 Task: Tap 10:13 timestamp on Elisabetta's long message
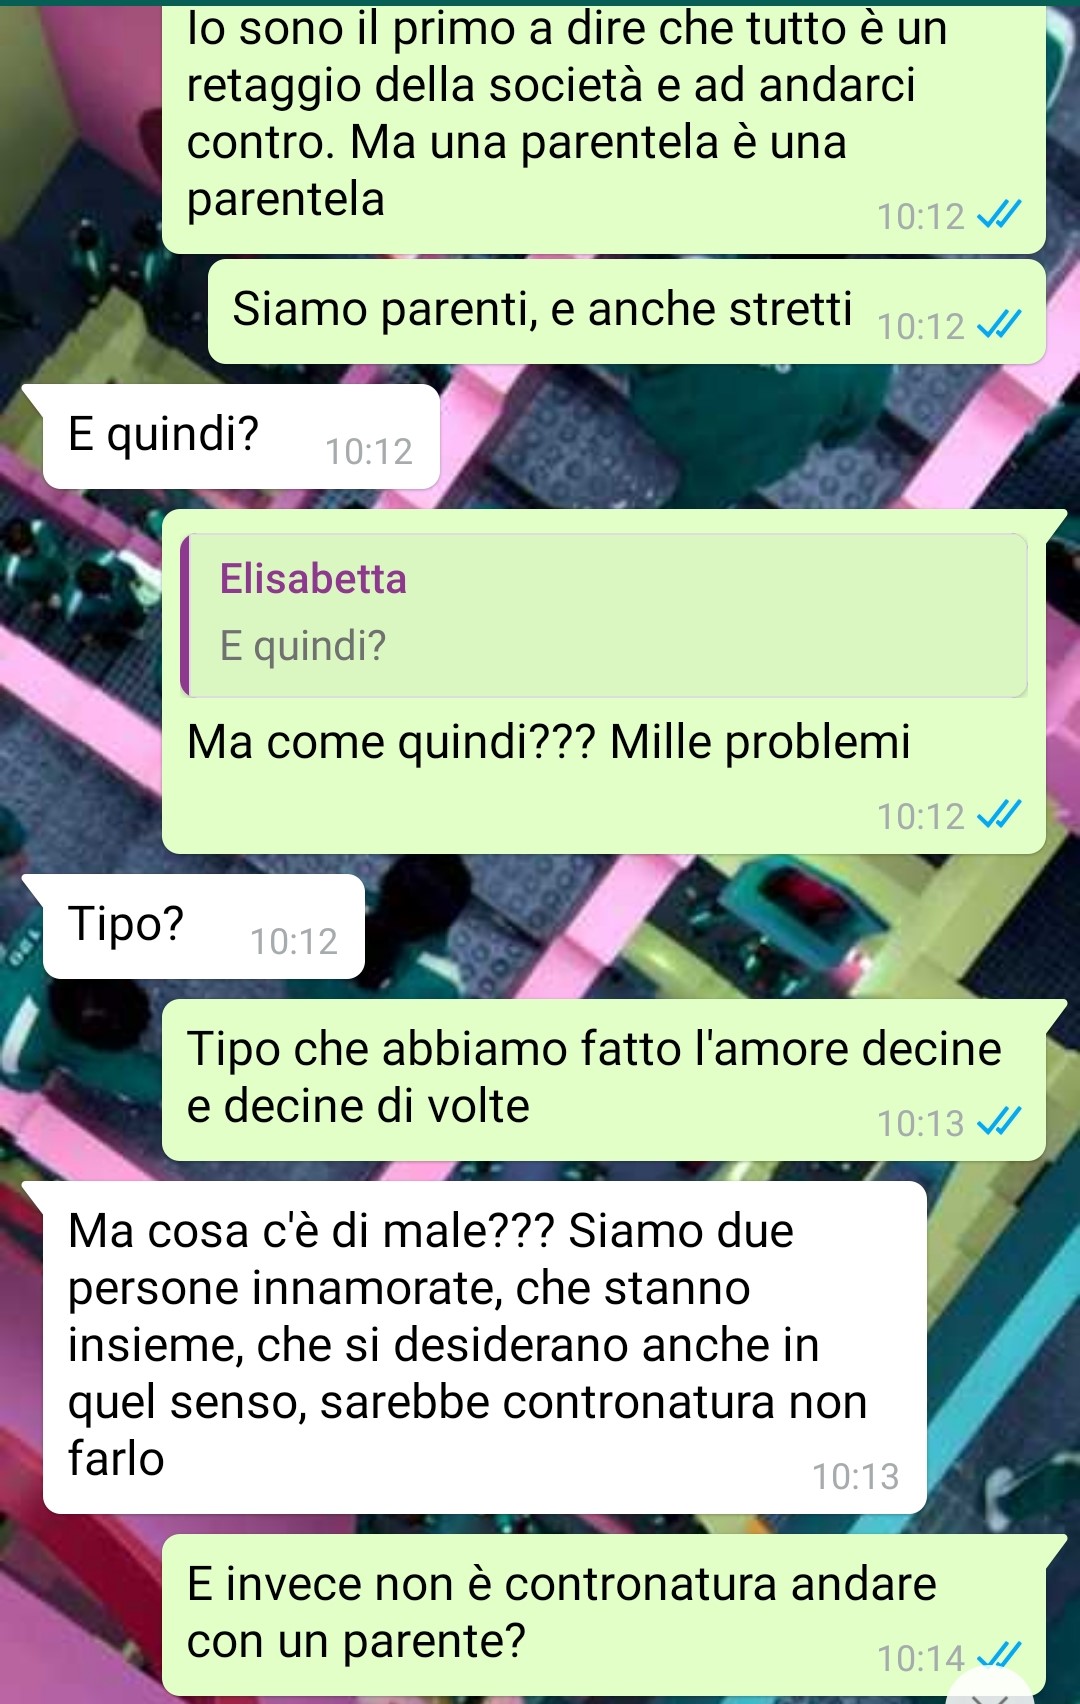click(x=856, y=1476)
